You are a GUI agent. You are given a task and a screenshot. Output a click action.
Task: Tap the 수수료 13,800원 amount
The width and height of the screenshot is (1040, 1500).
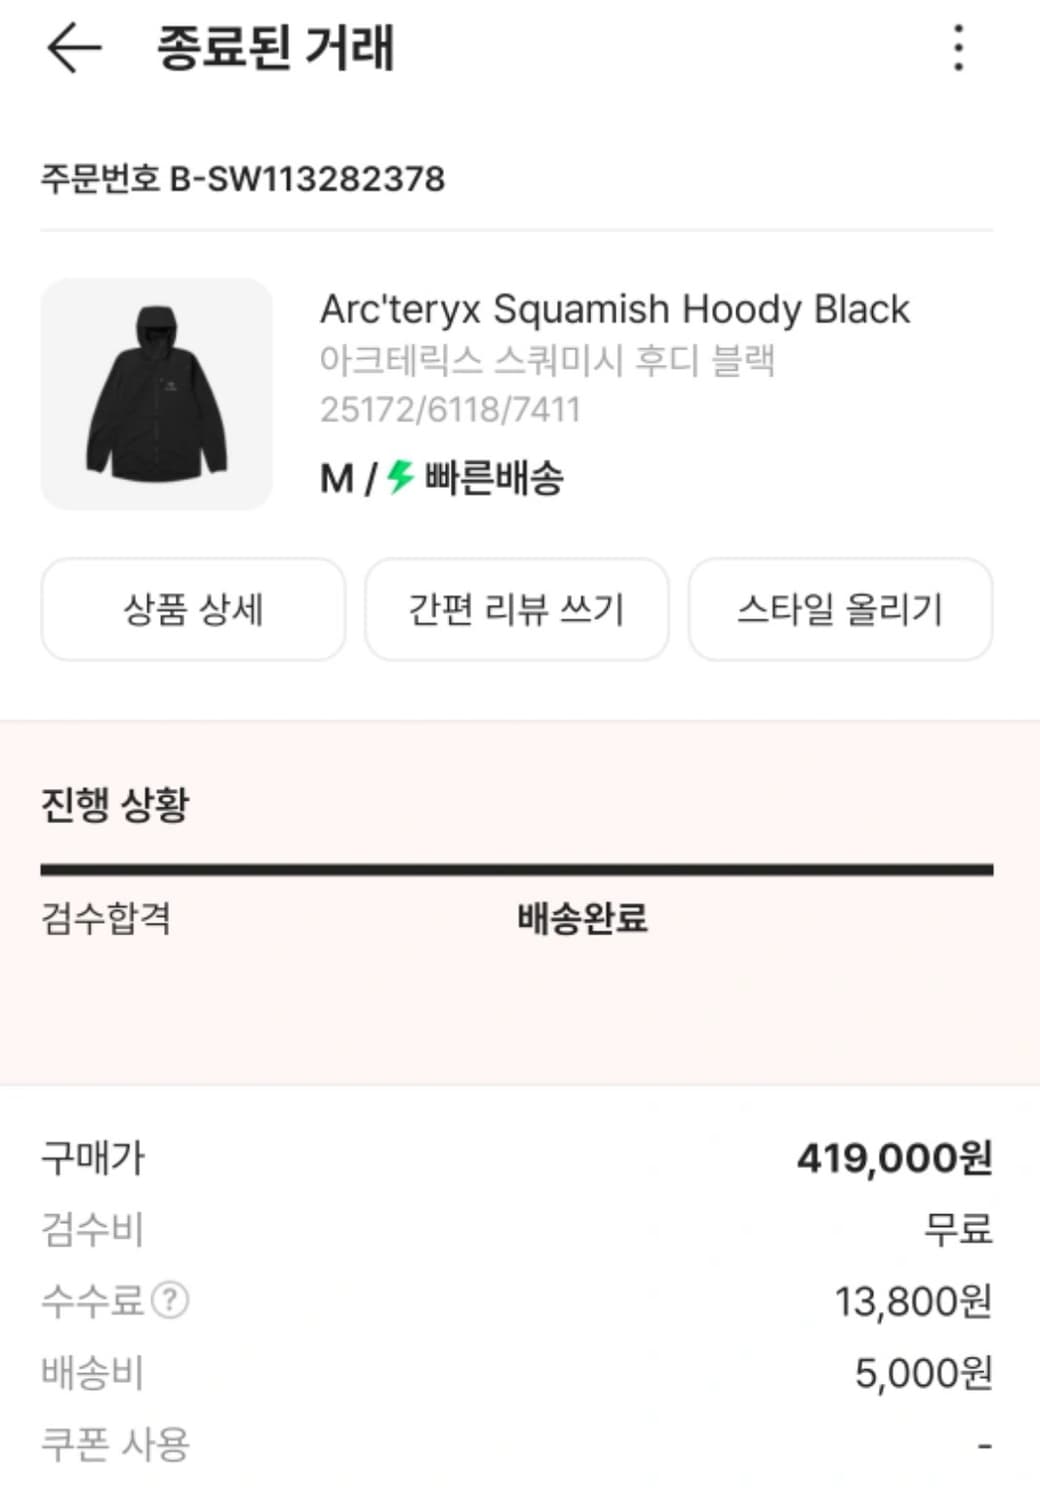[x=913, y=1301]
